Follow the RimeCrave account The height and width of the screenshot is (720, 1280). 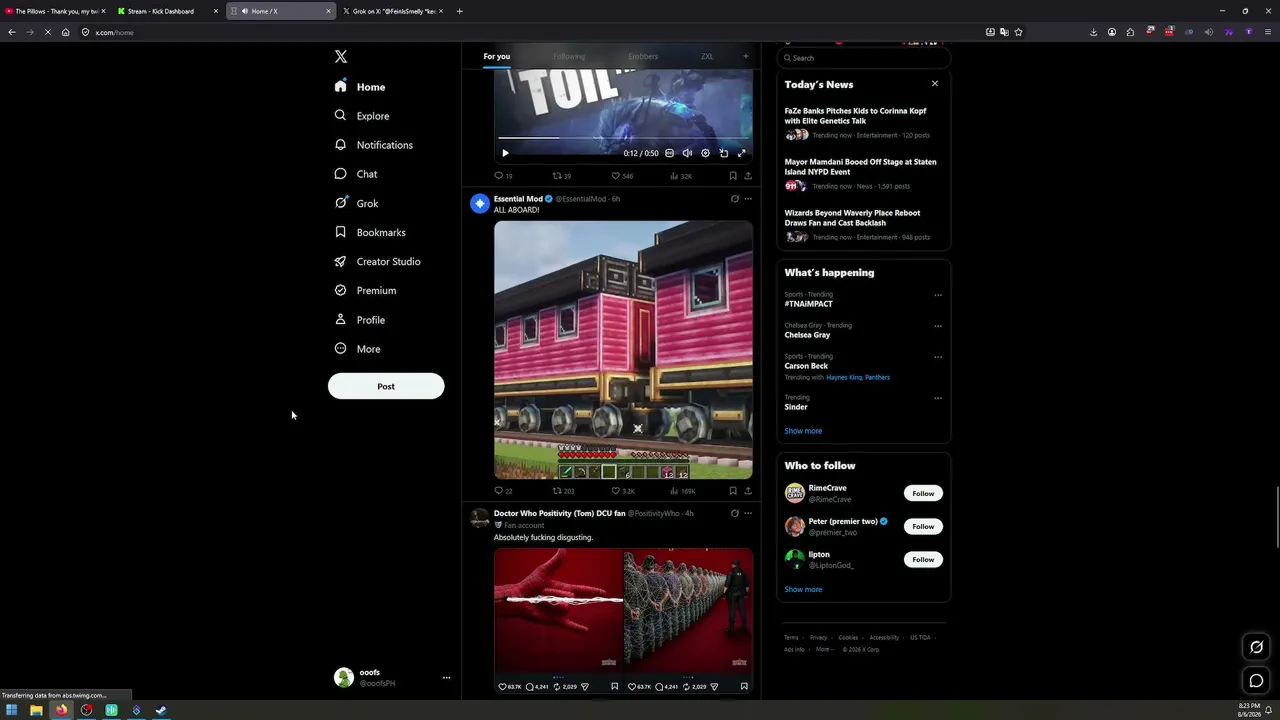coord(923,493)
